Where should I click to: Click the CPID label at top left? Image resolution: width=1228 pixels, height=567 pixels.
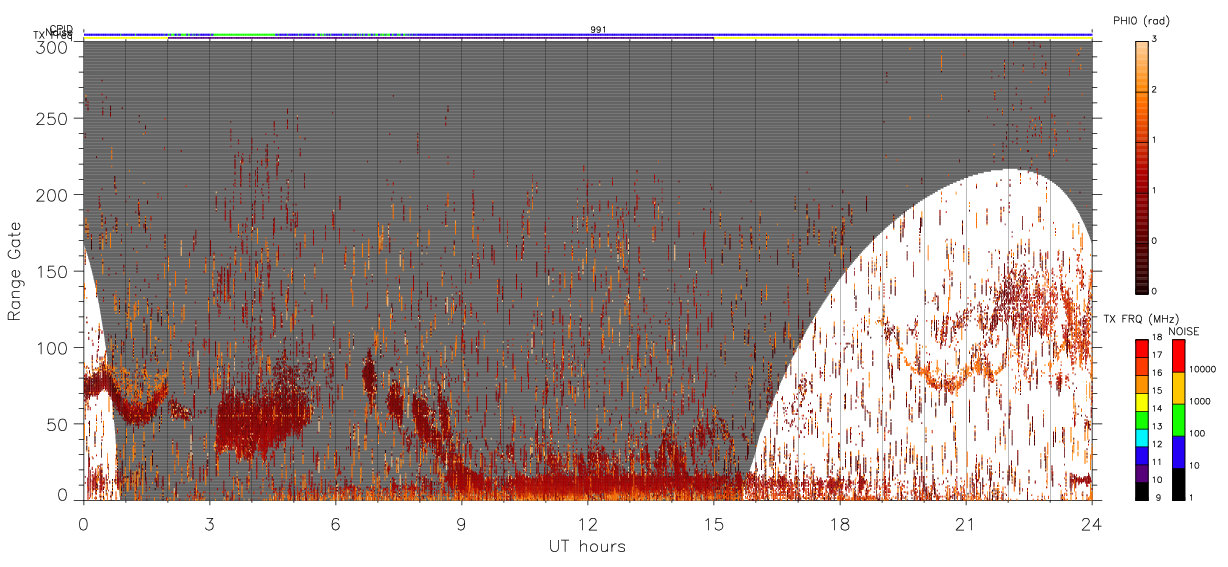(x=61, y=29)
